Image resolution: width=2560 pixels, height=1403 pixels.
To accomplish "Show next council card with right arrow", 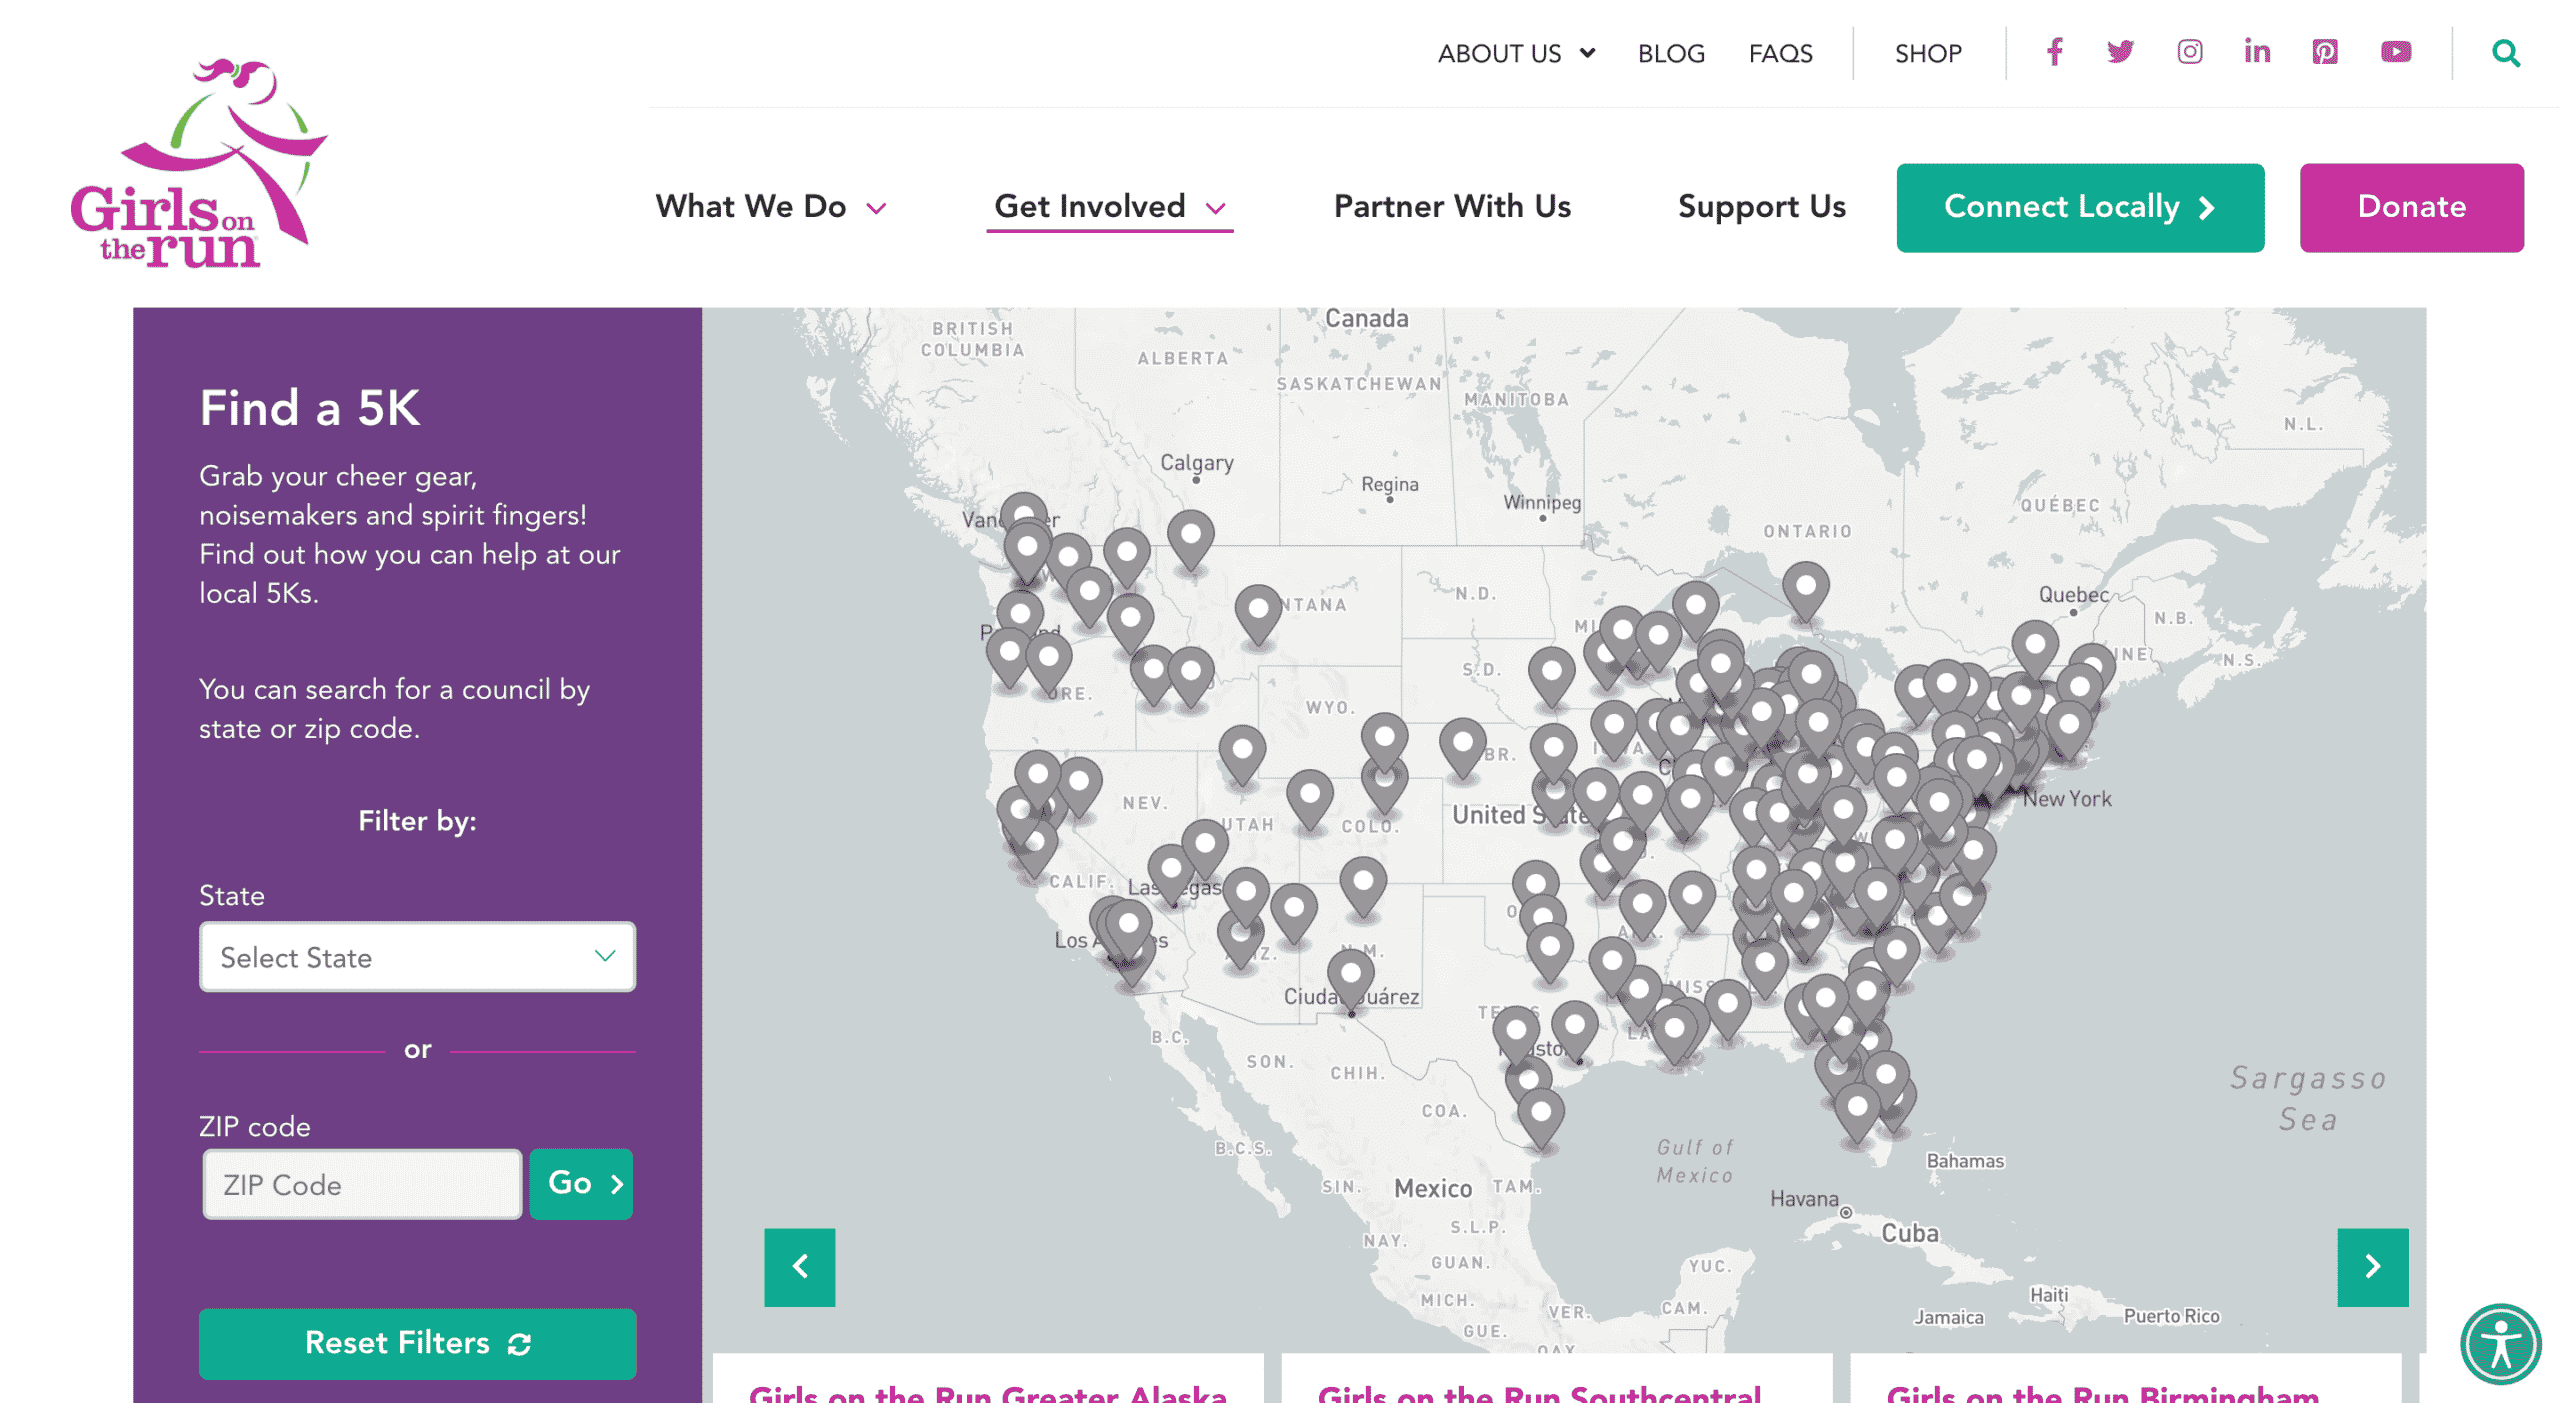I will pos(2371,1266).
